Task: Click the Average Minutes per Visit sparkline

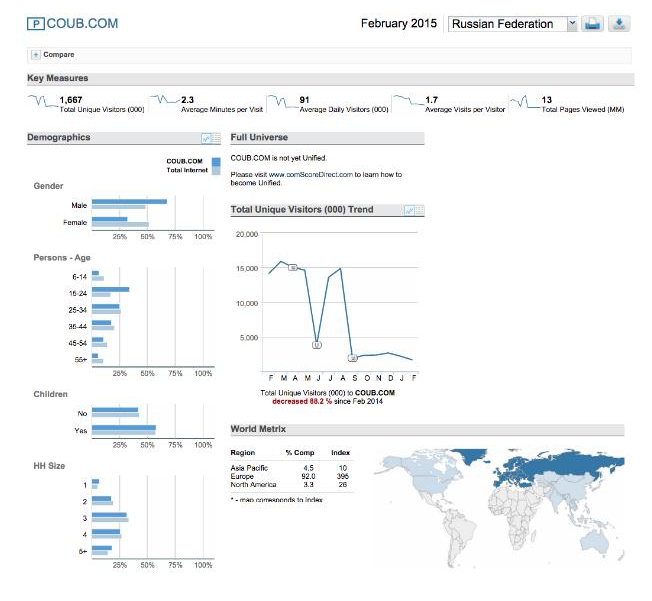Action: [x=164, y=100]
